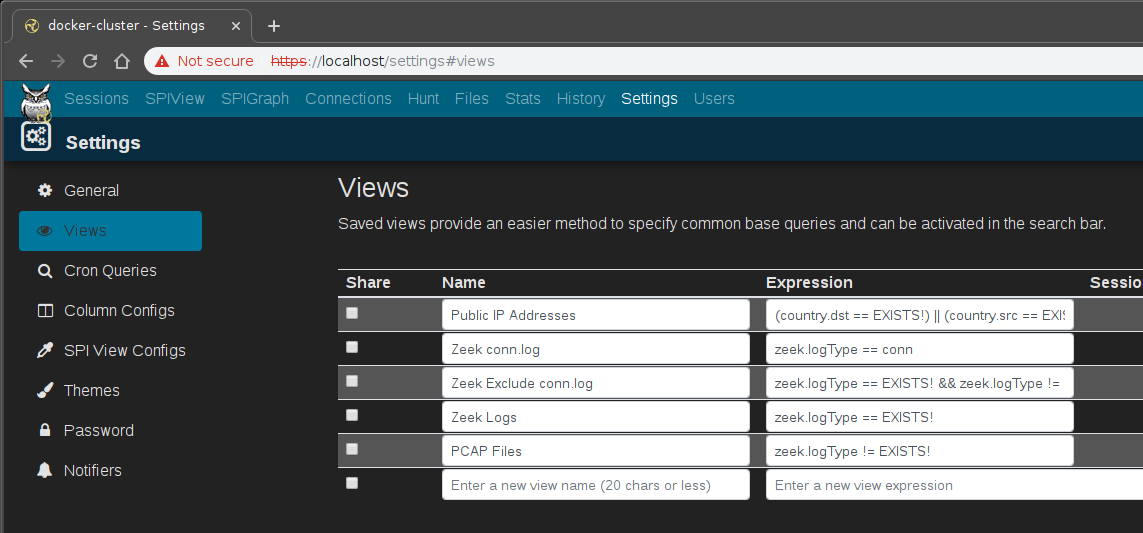Viewport: 1143px width, 533px height.
Task: Edit the Zeek Exclude conn.log expression field
Action: 920,383
